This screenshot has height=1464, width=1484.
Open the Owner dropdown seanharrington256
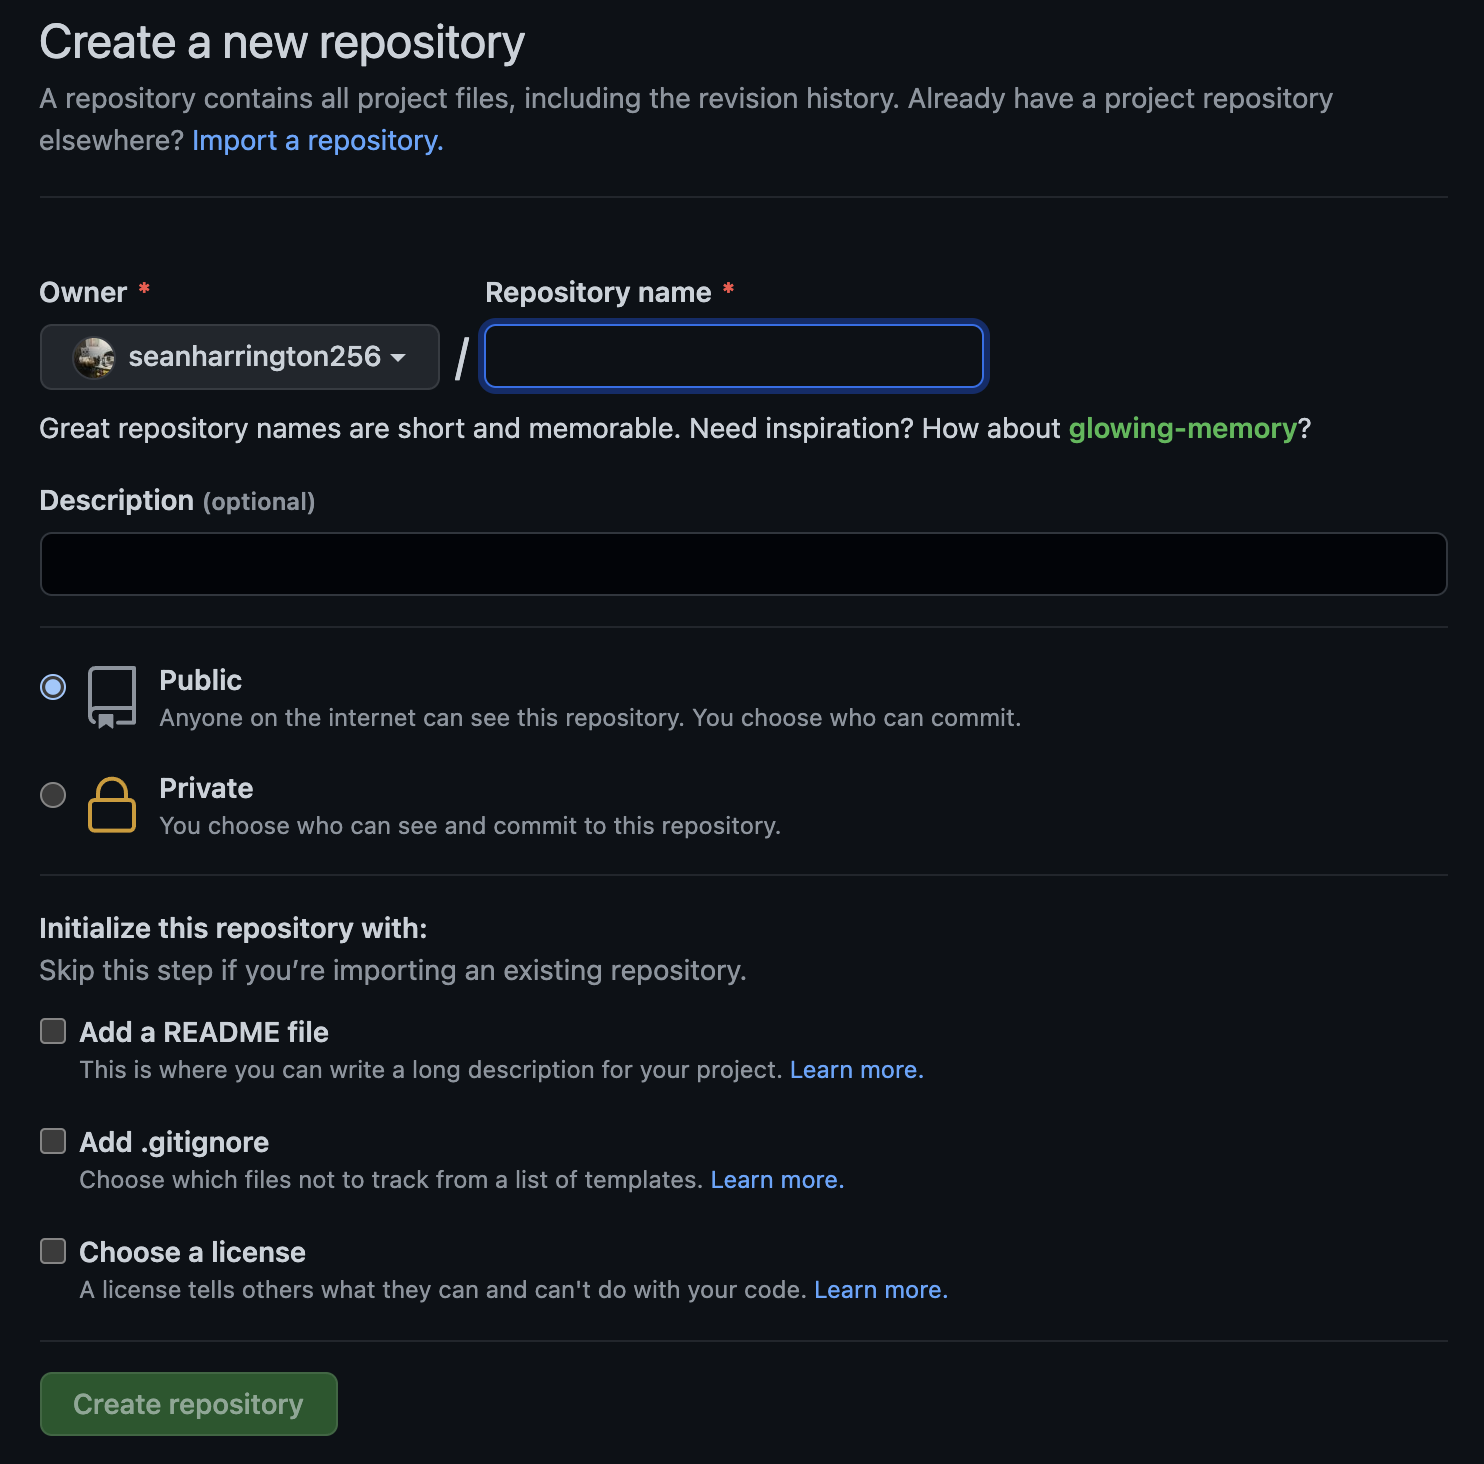pos(240,357)
